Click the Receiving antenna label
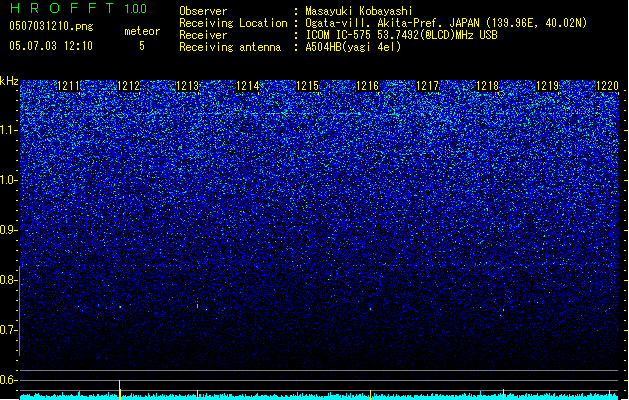Screen dimensions: 629x400 pos(230,47)
